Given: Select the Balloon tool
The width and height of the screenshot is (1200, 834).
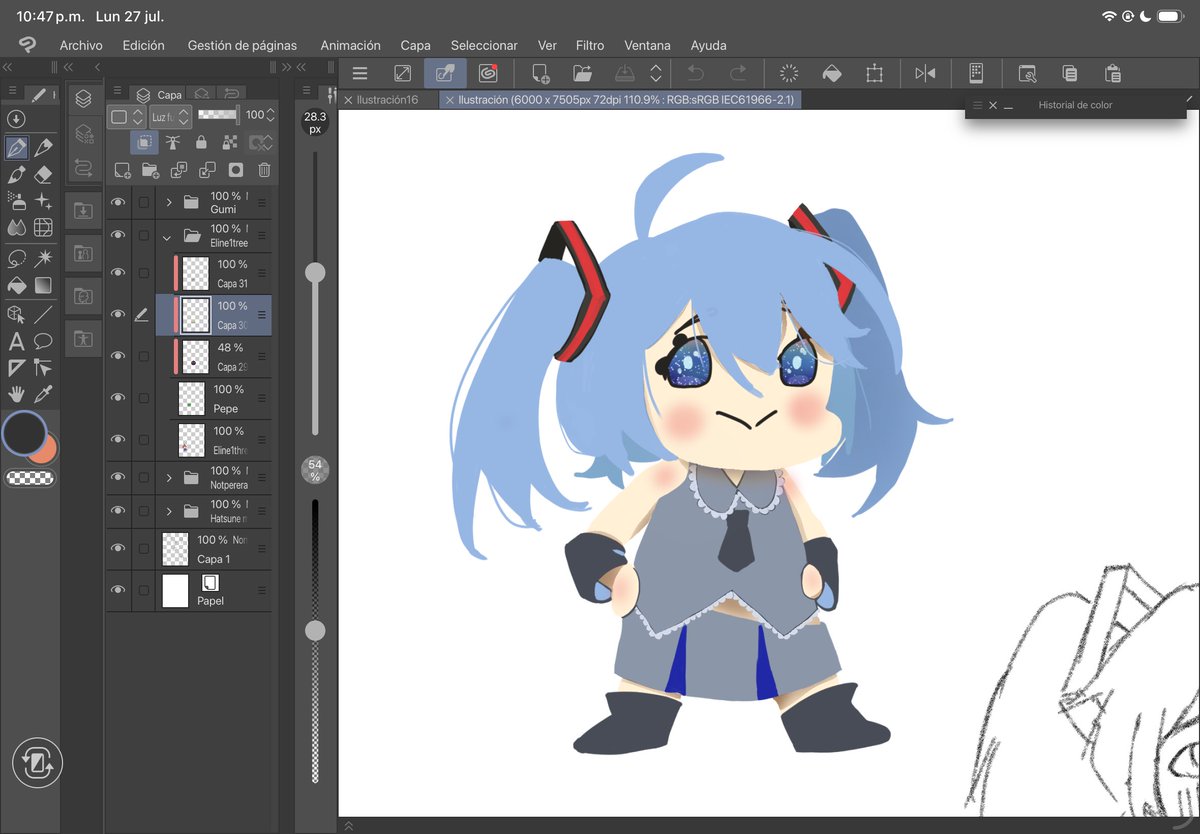Looking at the screenshot, I should pyautogui.click(x=42, y=341).
